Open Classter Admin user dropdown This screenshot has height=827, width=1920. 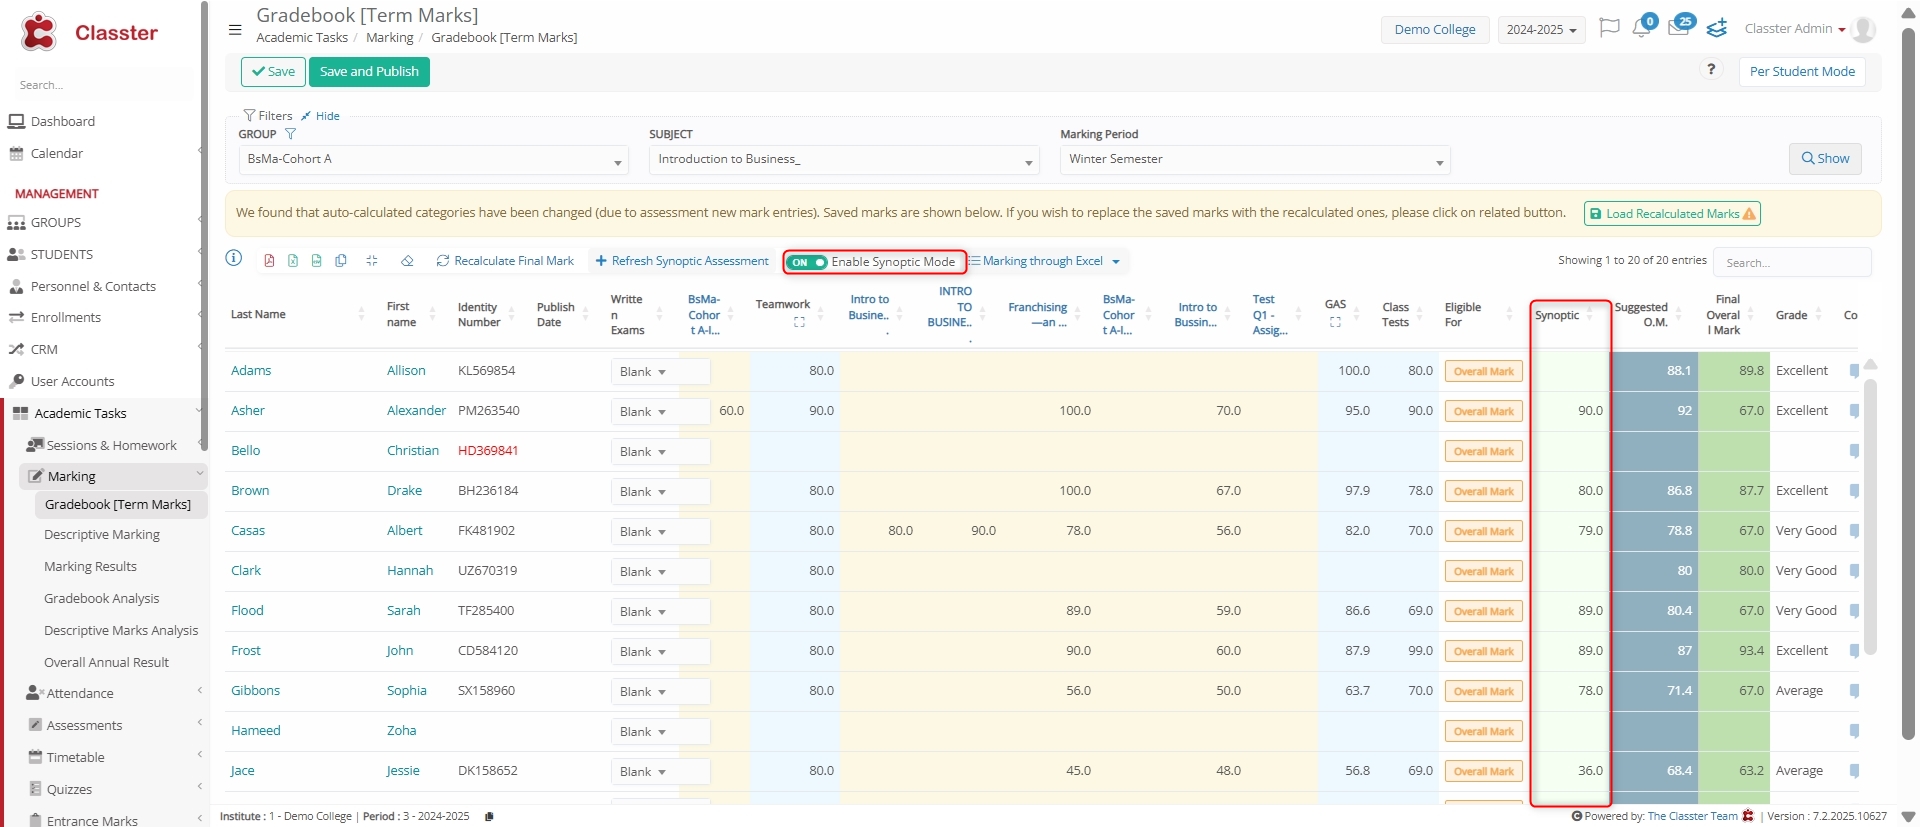[1795, 29]
